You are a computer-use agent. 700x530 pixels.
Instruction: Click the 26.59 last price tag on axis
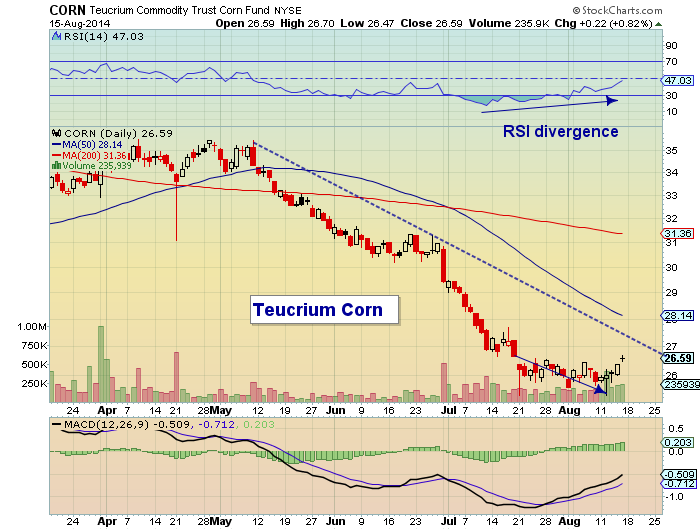pyautogui.click(x=677, y=358)
